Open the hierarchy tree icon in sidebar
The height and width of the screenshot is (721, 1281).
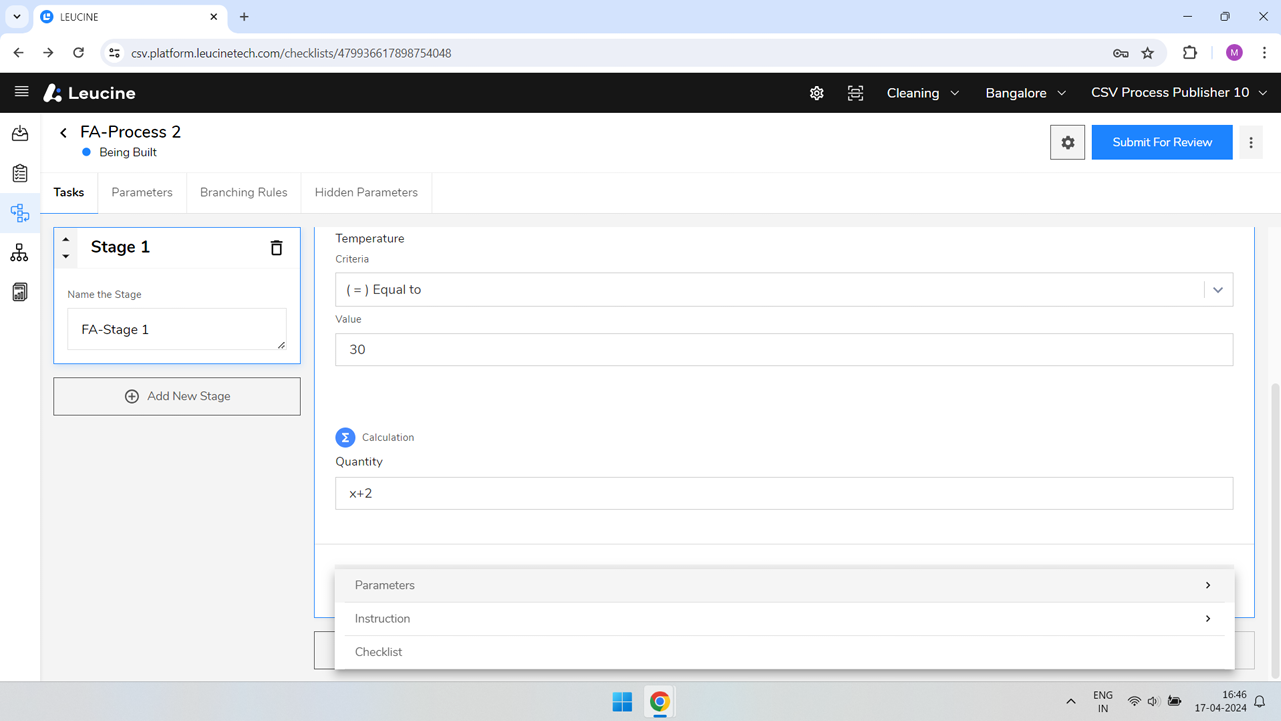(20, 253)
